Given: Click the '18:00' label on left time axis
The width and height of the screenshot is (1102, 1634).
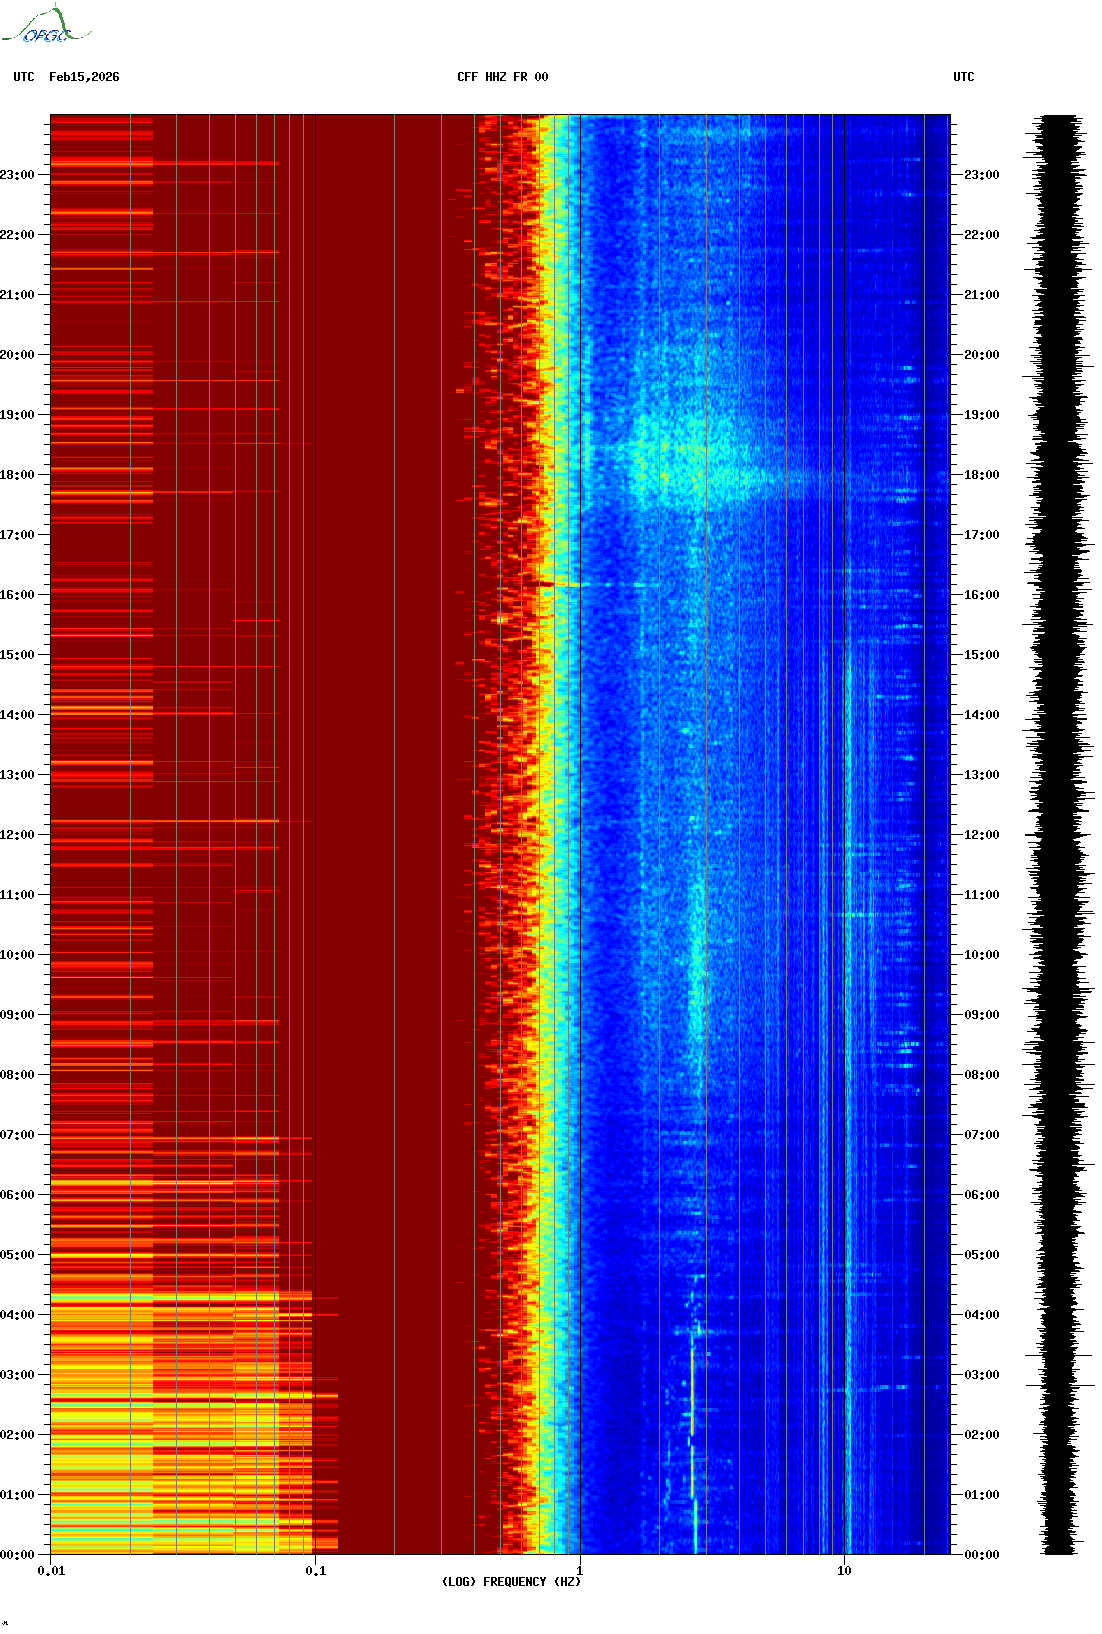Looking at the screenshot, I should point(17,475).
